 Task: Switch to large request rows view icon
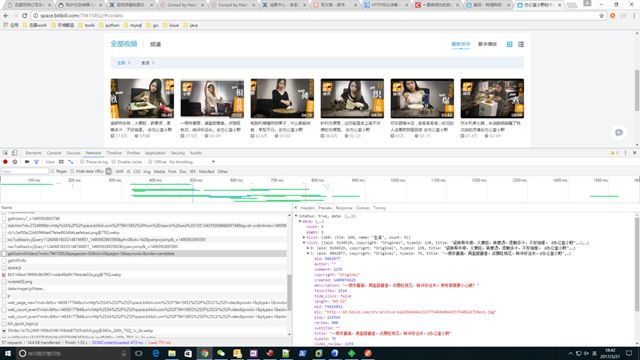coord(61,162)
